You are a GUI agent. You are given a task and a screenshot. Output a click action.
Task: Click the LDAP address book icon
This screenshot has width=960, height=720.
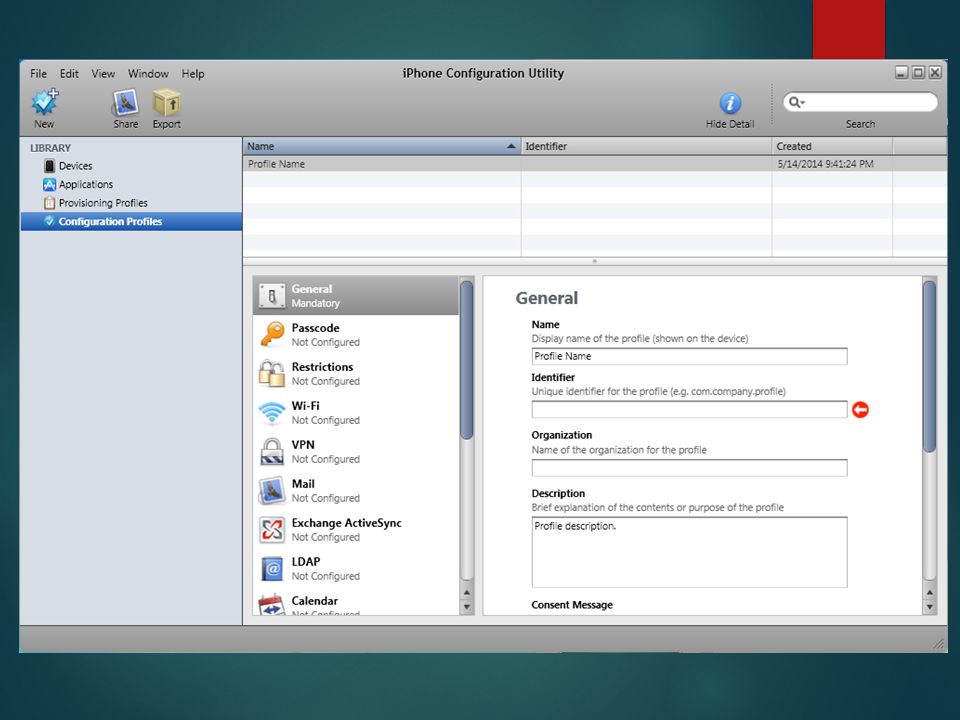(x=272, y=569)
